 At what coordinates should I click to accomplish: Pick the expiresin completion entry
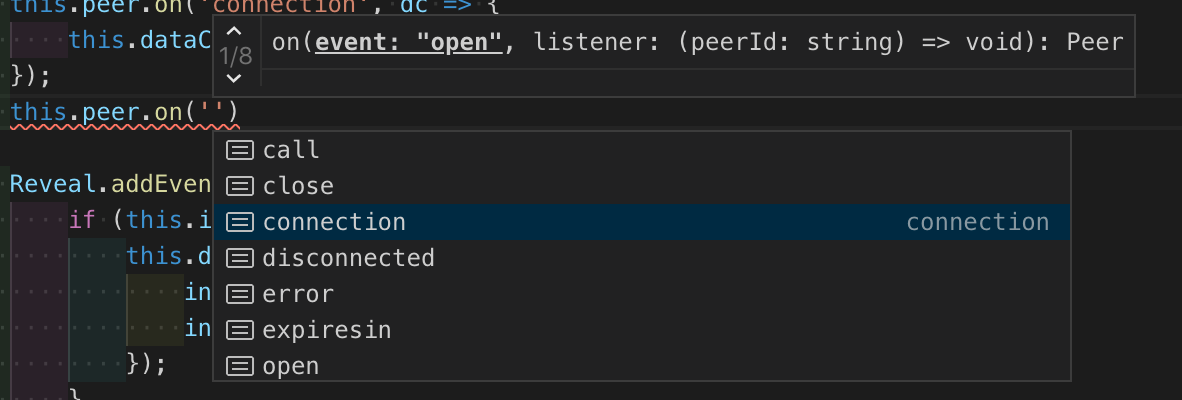[x=642, y=330]
